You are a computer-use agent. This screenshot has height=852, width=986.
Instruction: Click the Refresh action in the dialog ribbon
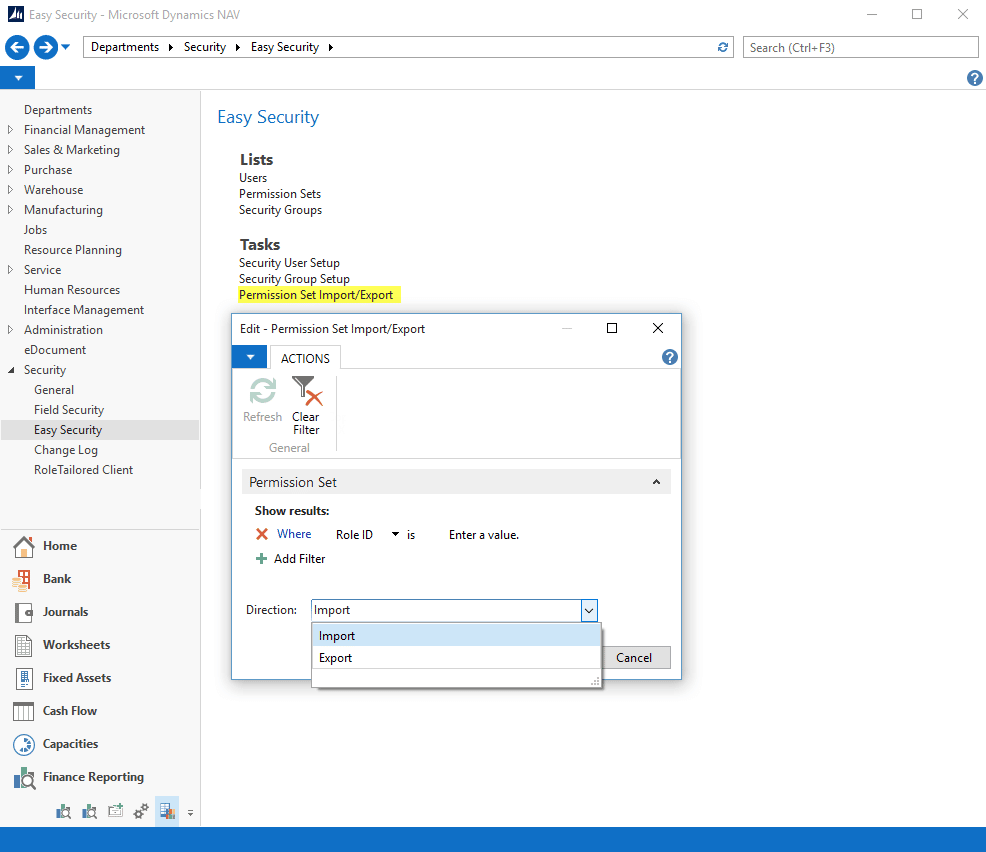(262, 400)
